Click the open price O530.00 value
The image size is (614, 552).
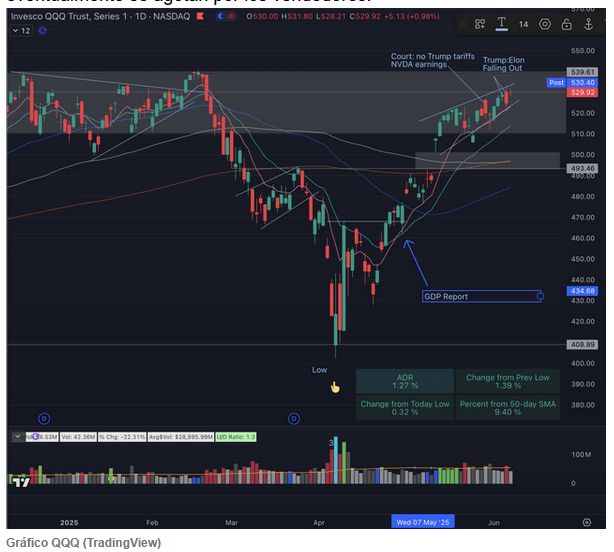pos(262,16)
